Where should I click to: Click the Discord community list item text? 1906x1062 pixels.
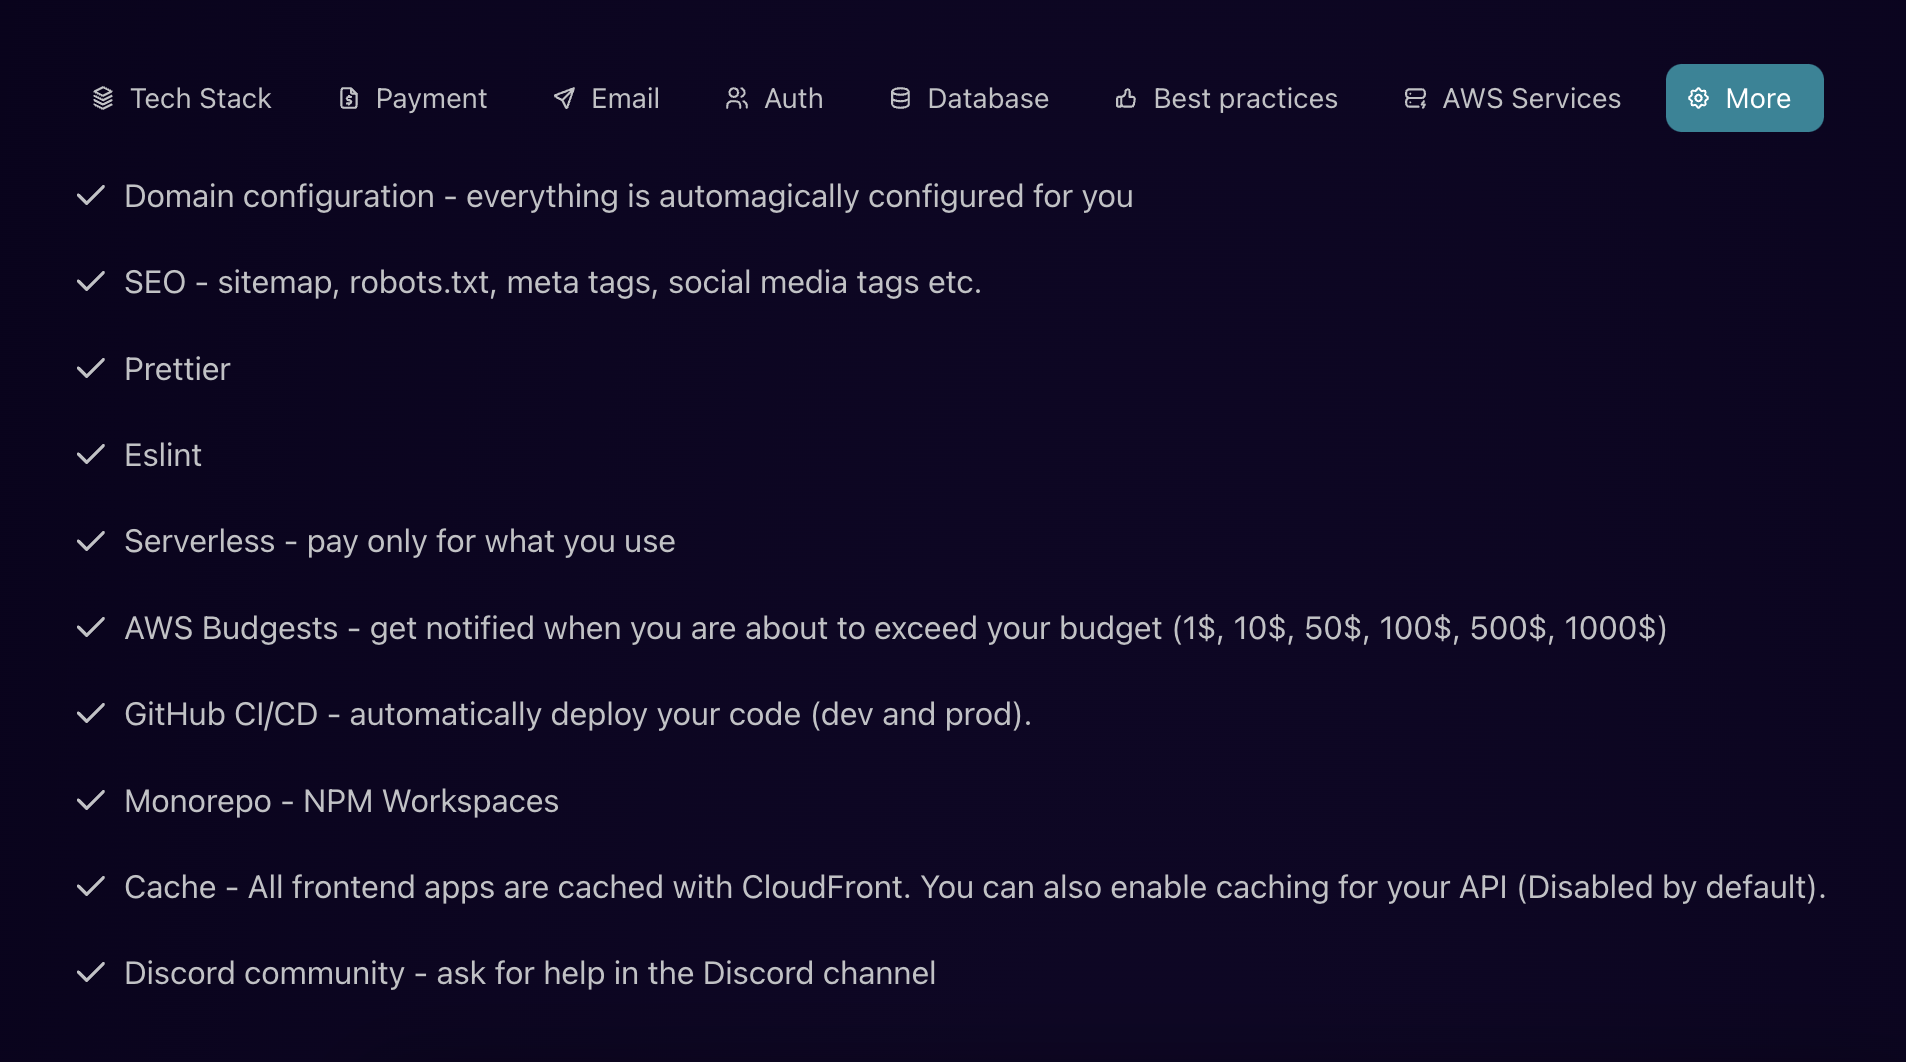tap(530, 973)
